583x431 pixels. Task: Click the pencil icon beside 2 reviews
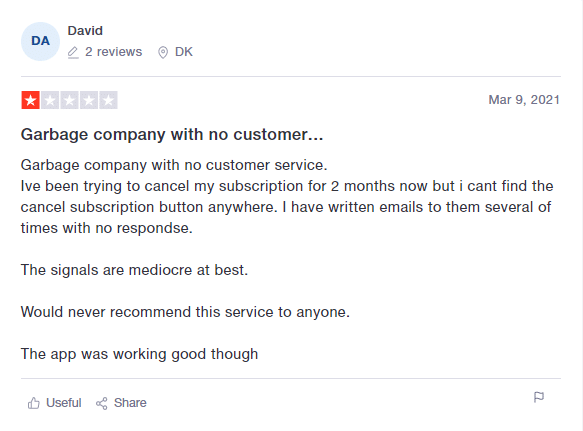[73, 52]
